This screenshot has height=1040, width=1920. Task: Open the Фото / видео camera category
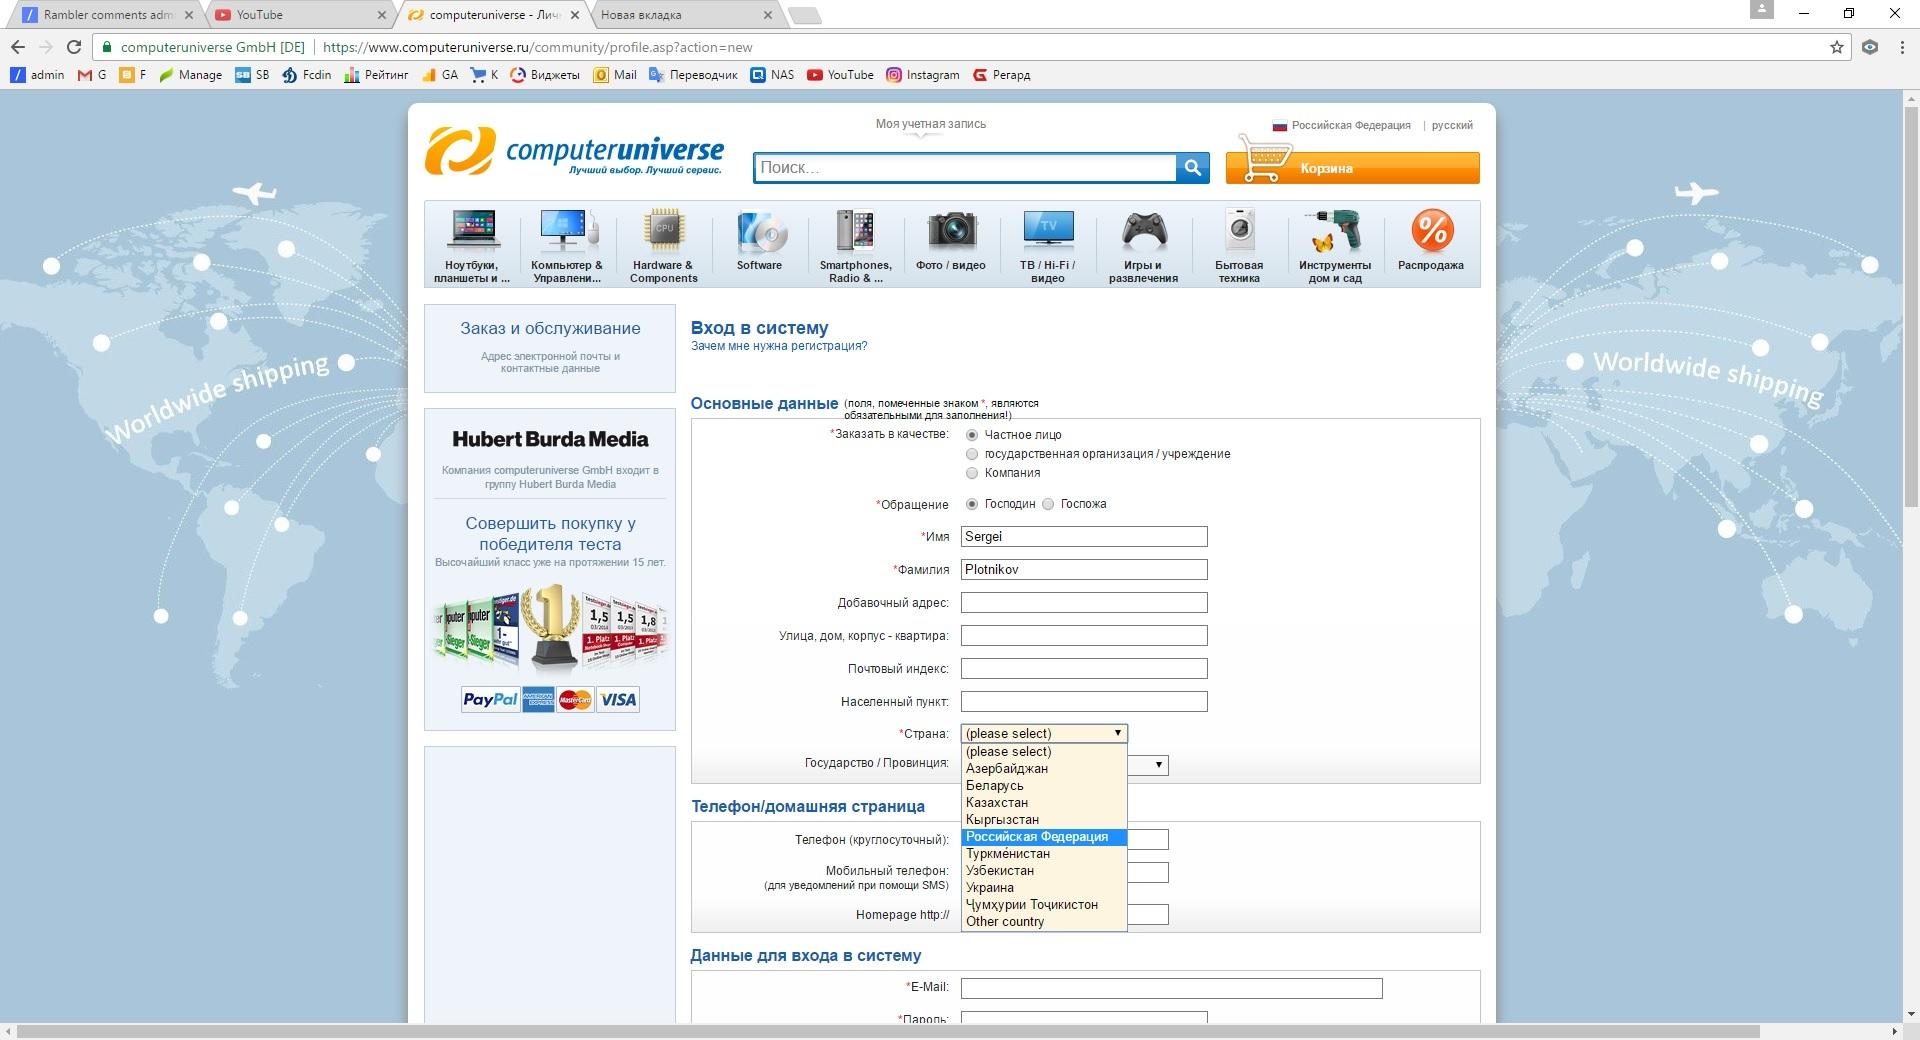[950, 242]
